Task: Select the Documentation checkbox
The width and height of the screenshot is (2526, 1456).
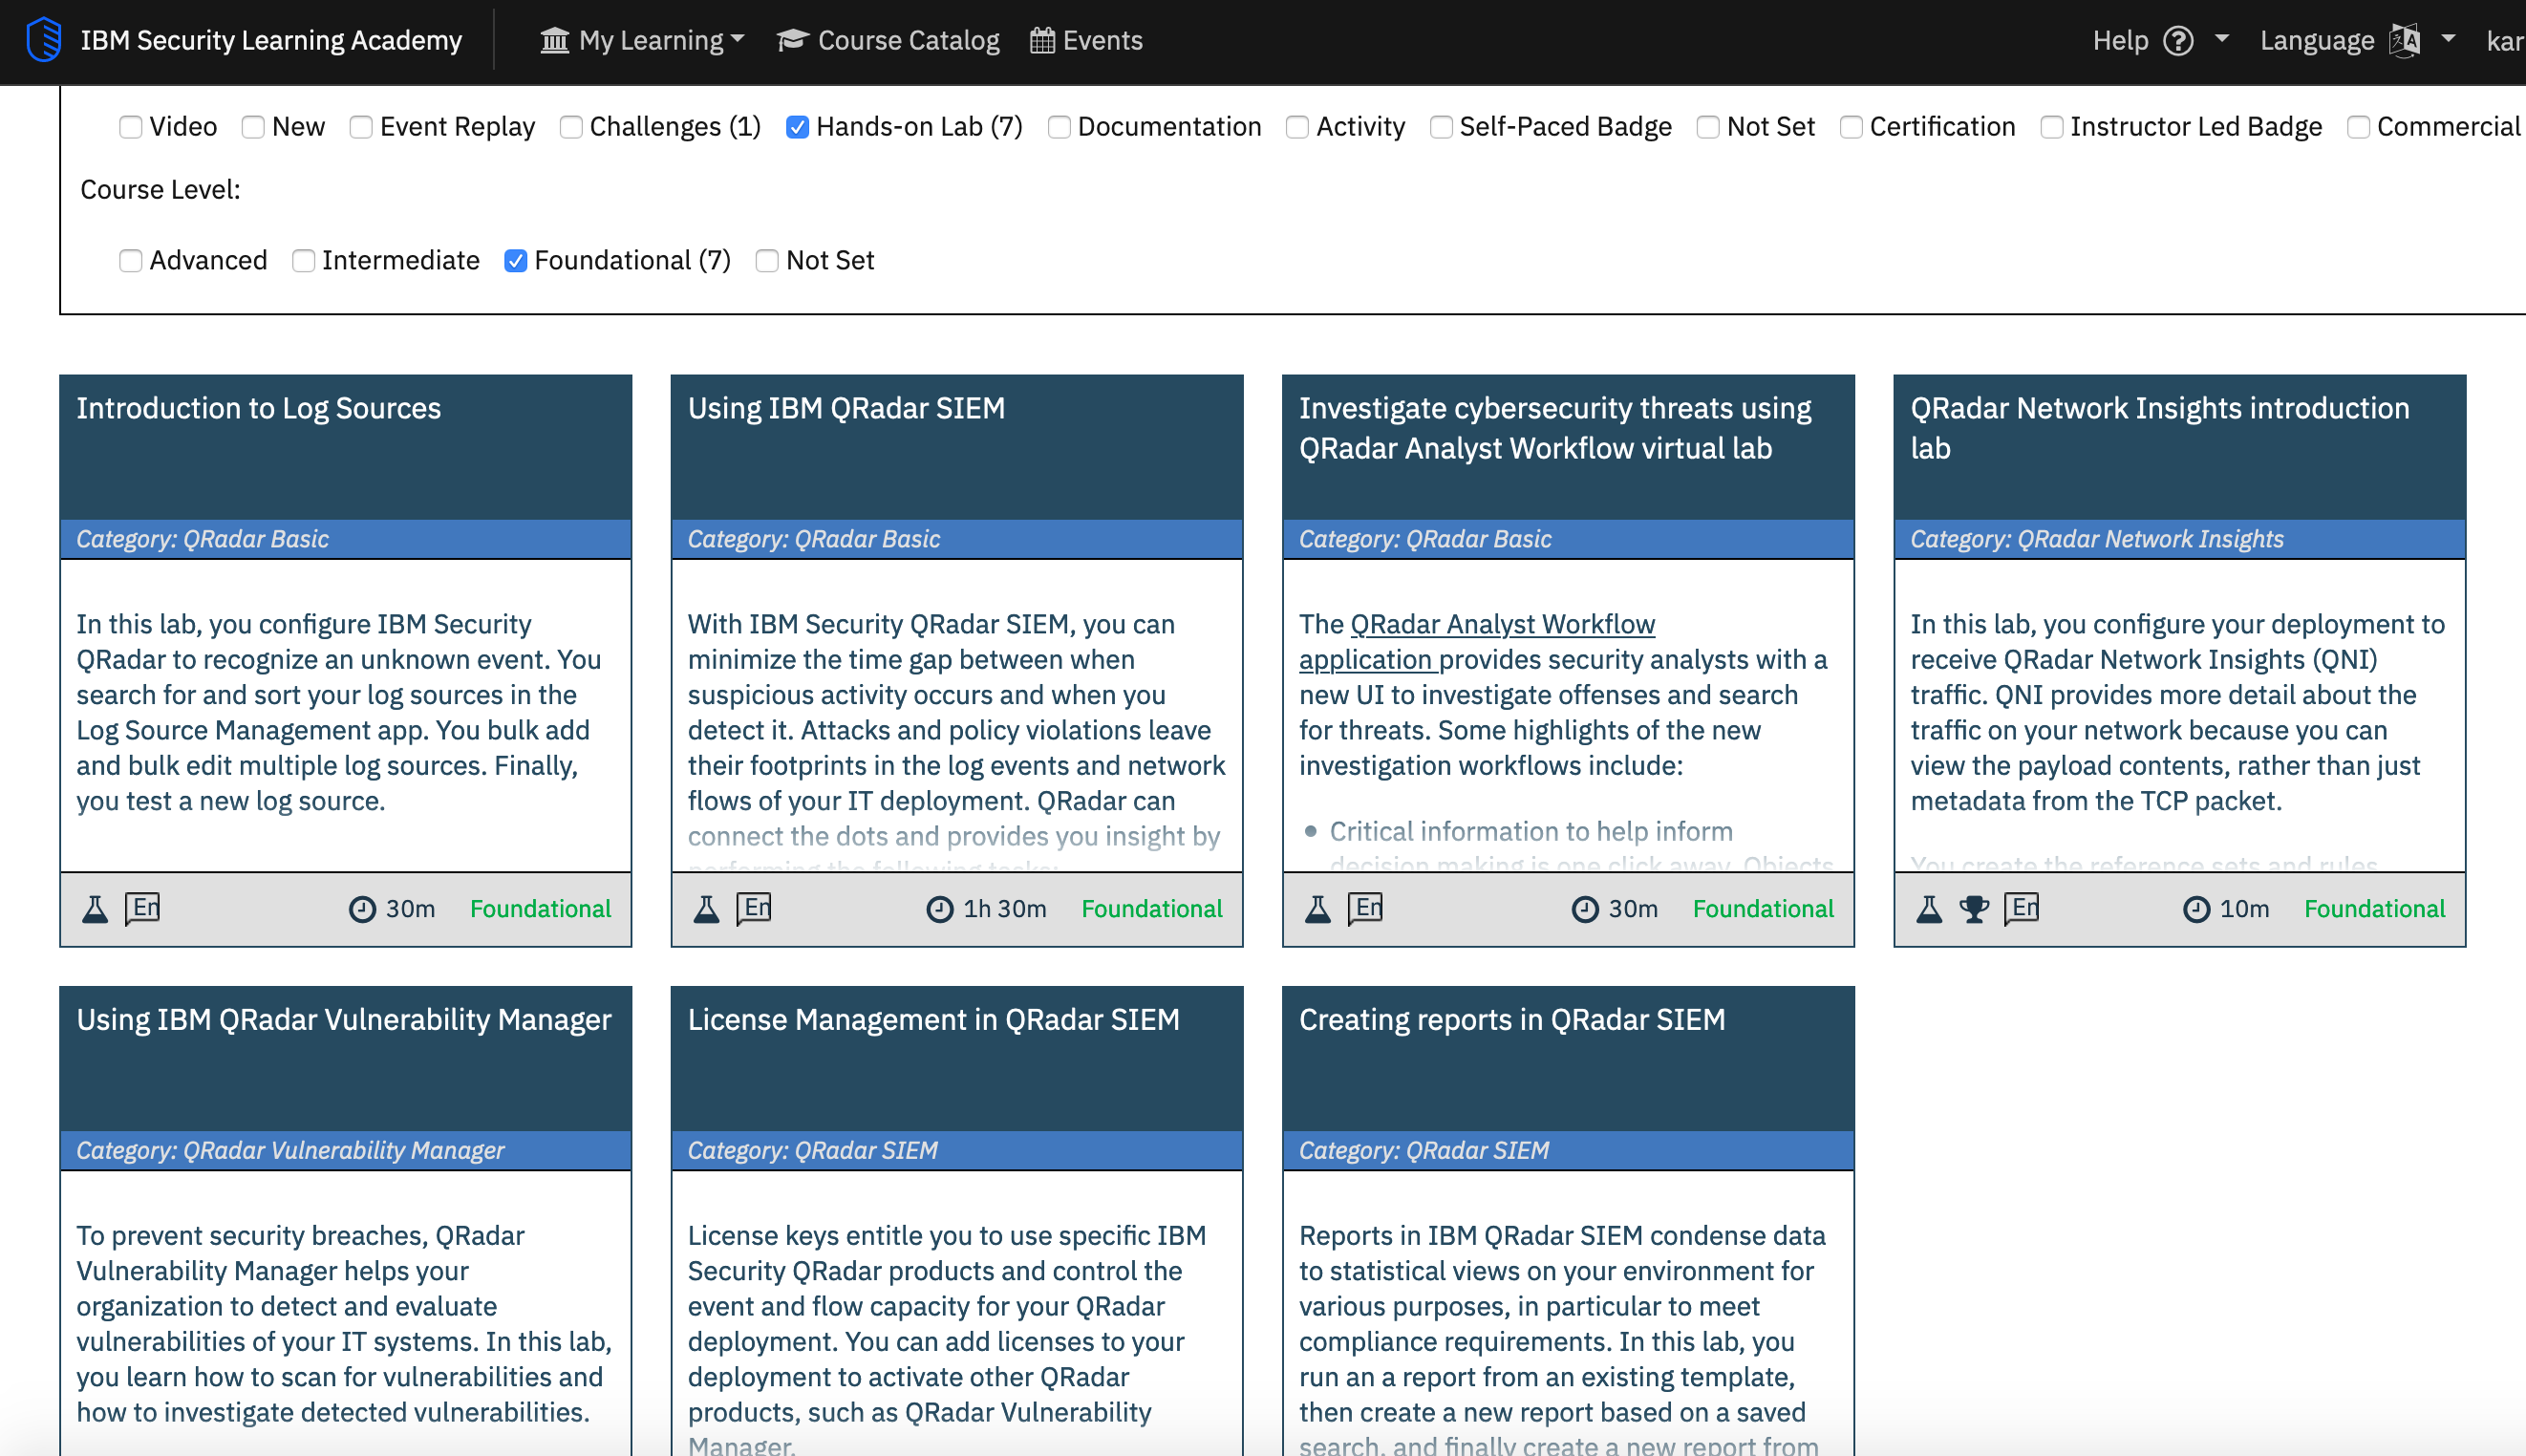Action: pyautogui.click(x=1059, y=127)
